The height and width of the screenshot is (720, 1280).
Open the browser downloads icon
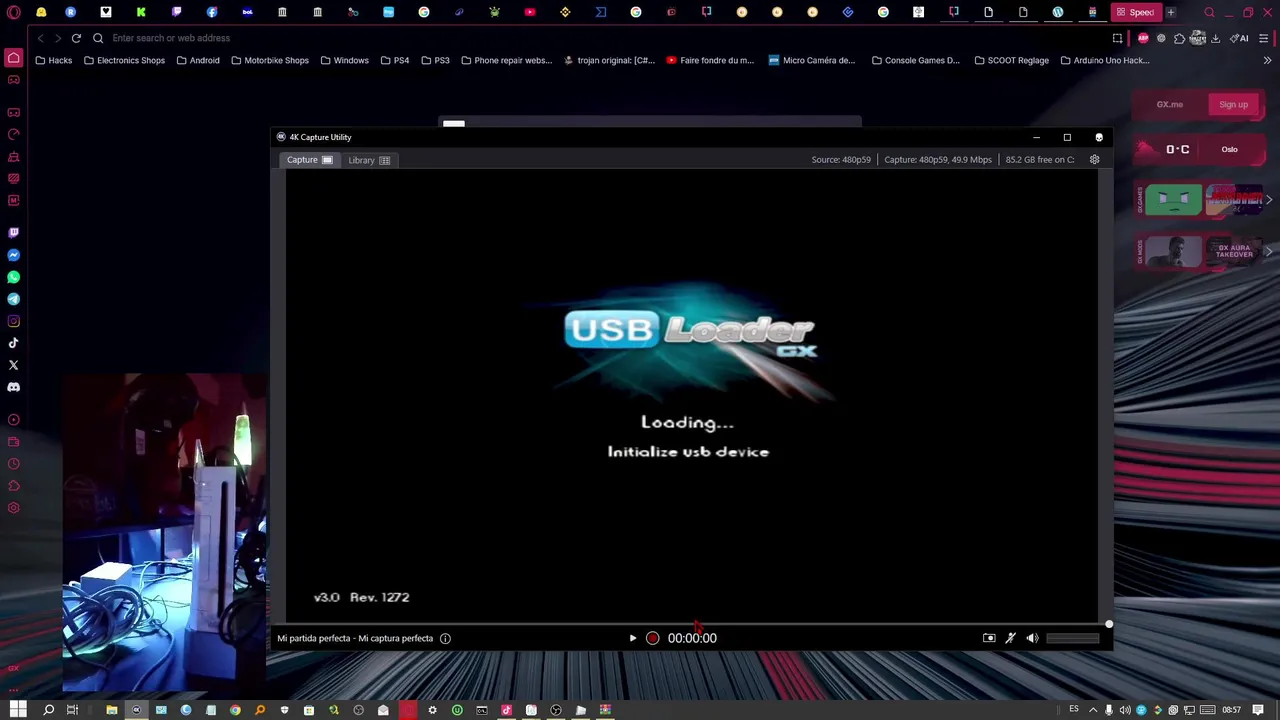[x=1215, y=38]
